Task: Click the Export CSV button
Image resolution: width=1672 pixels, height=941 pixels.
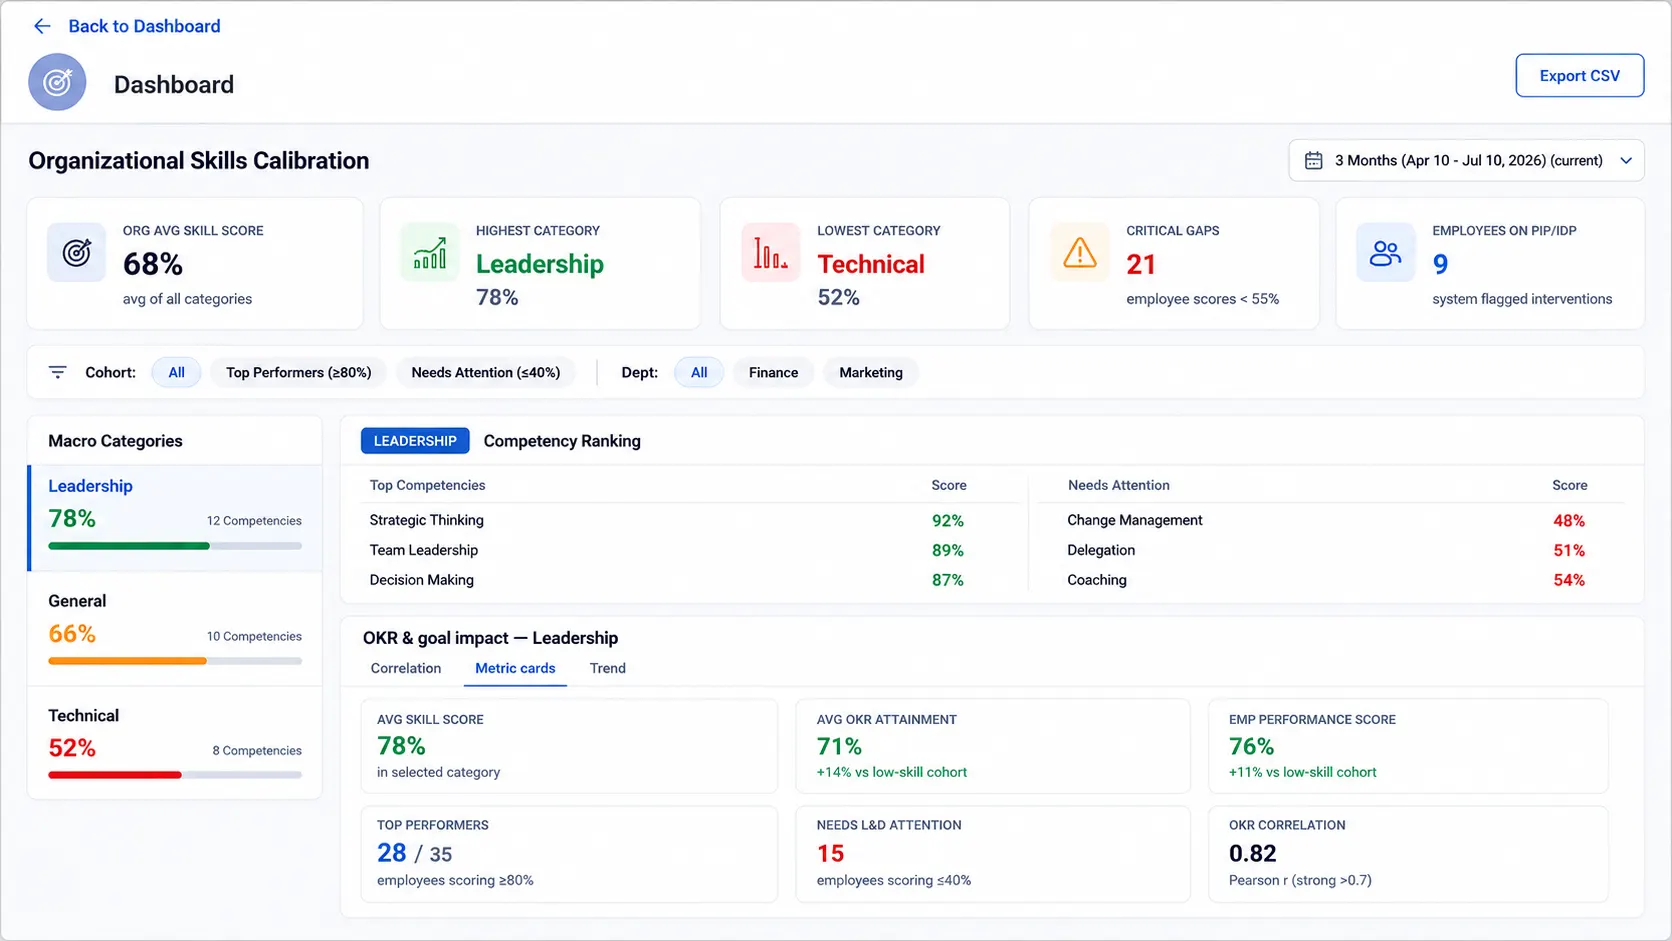Action: [1579, 76]
